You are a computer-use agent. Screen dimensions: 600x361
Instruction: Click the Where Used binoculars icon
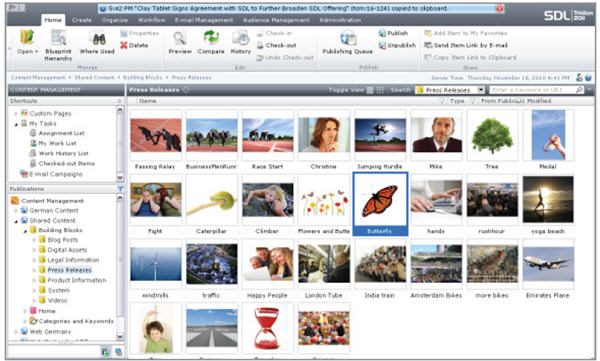point(98,39)
